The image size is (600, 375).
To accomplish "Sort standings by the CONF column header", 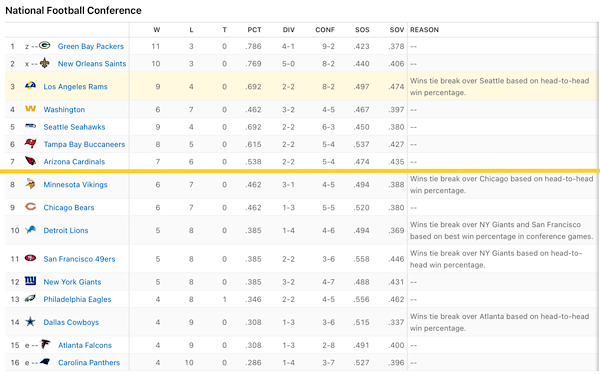I will click(x=325, y=30).
